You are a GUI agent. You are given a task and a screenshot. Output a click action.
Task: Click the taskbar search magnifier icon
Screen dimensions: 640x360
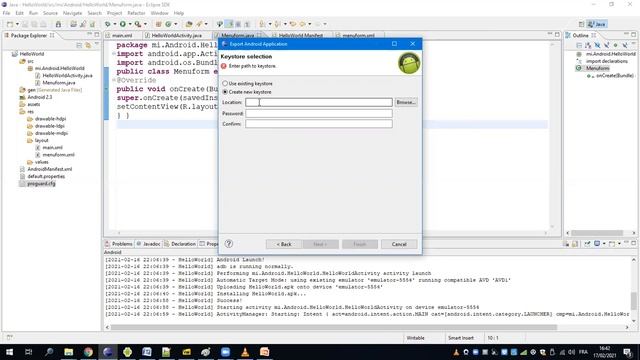point(49,352)
